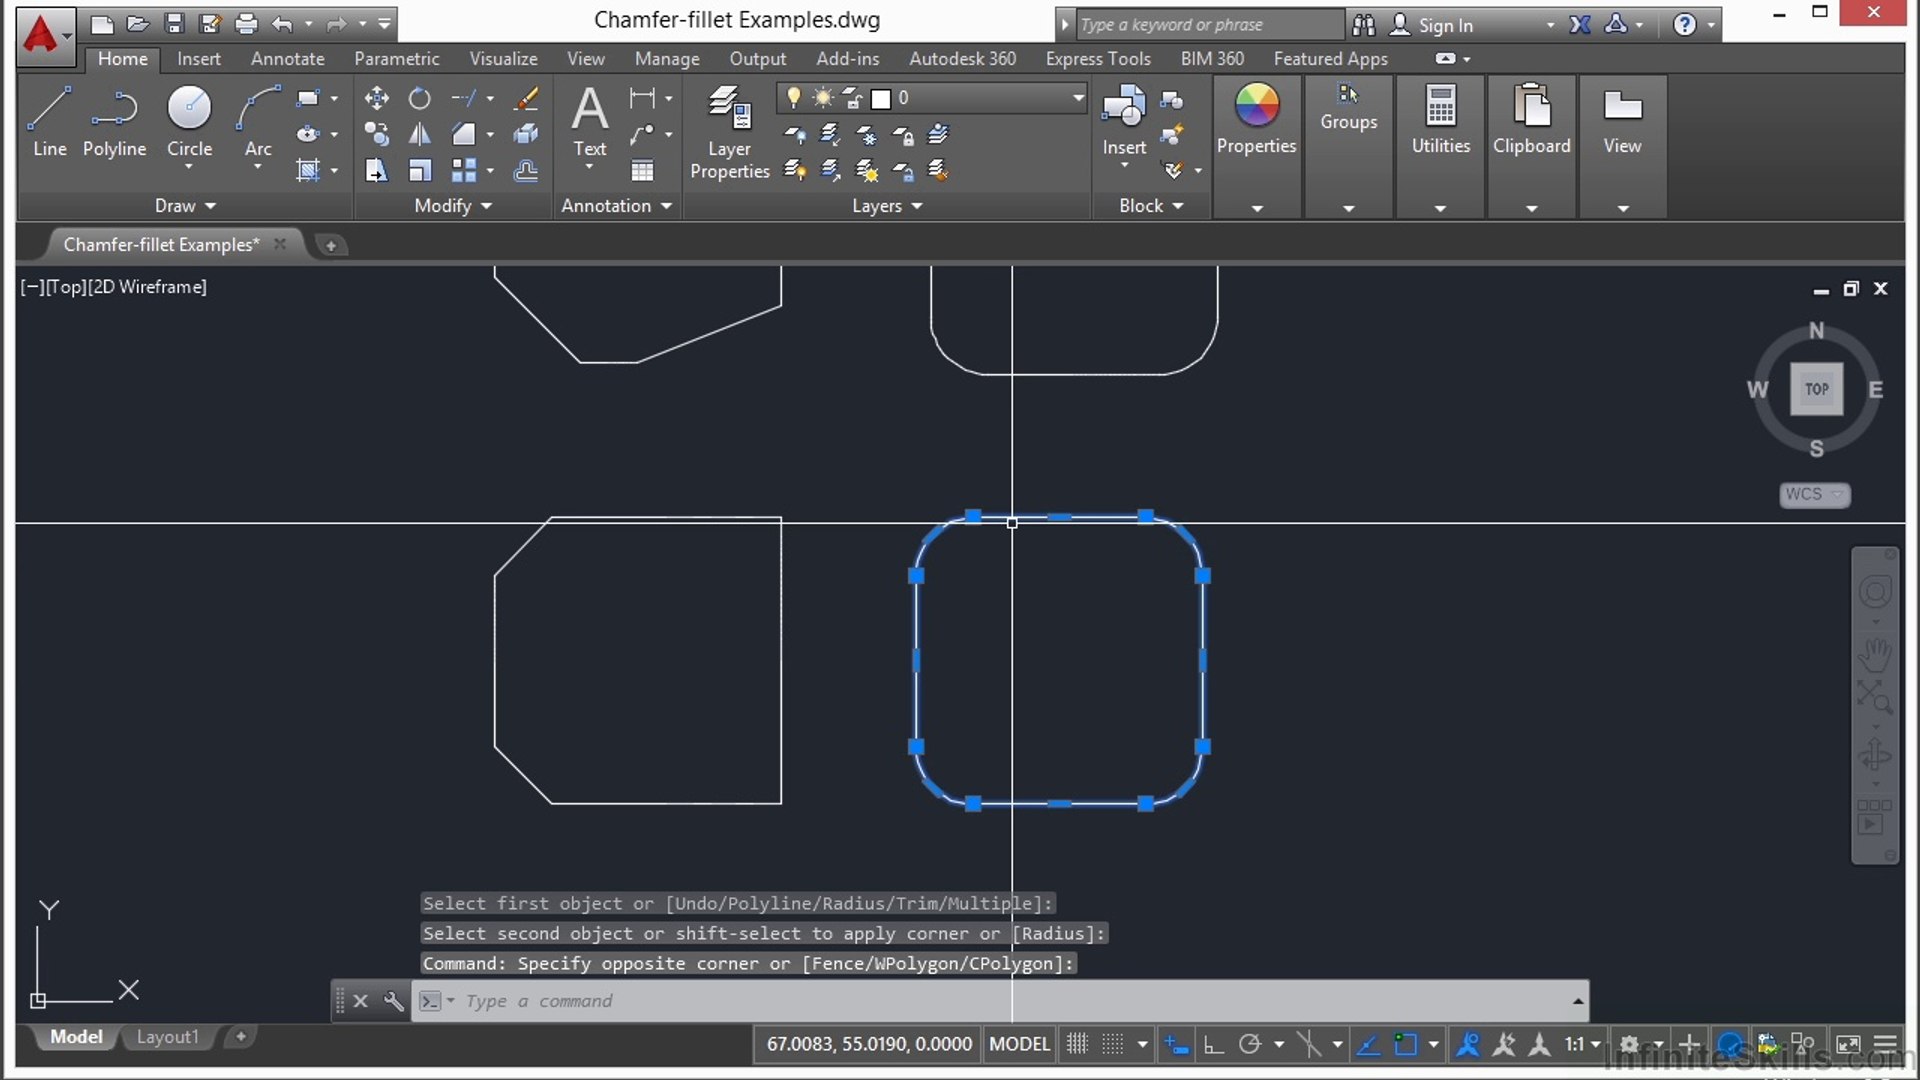Toggle polar tracking in status bar
This screenshot has height=1080, width=1920.
coord(1250,1044)
